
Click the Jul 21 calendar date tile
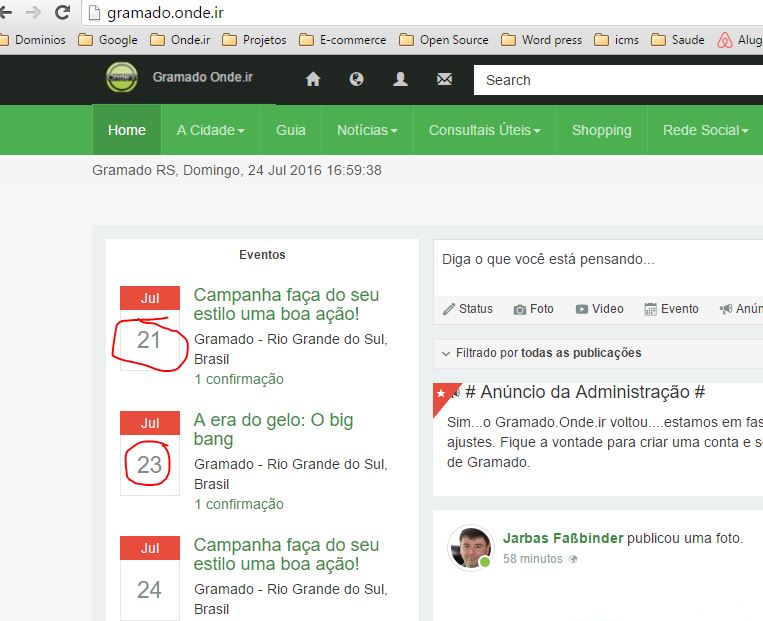150,328
